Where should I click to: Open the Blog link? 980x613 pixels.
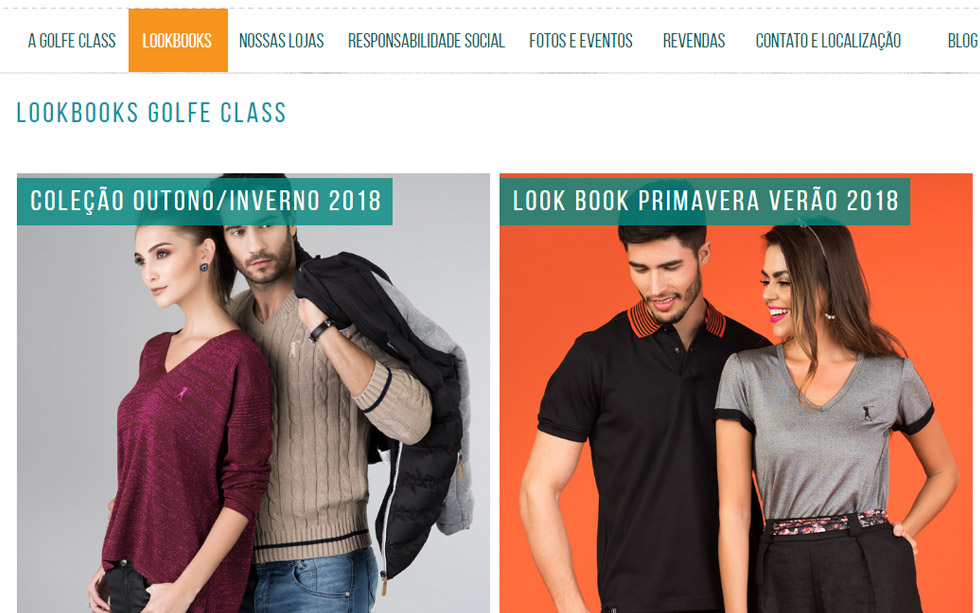962,41
